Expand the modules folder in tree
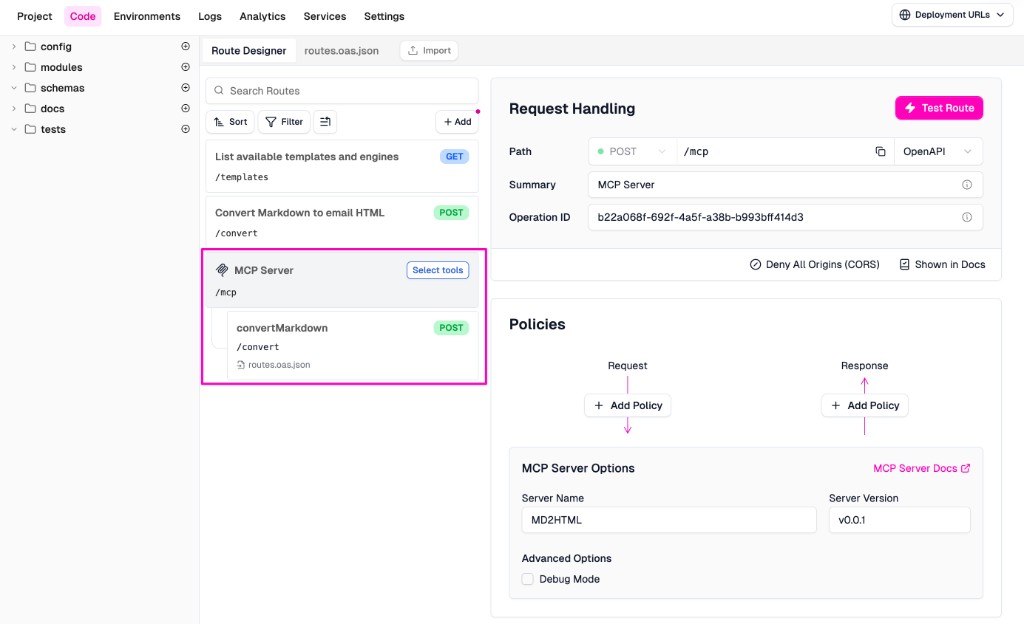Image resolution: width=1024 pixels, height=624 pixels. pyautogui.click(x=14, y=68)
